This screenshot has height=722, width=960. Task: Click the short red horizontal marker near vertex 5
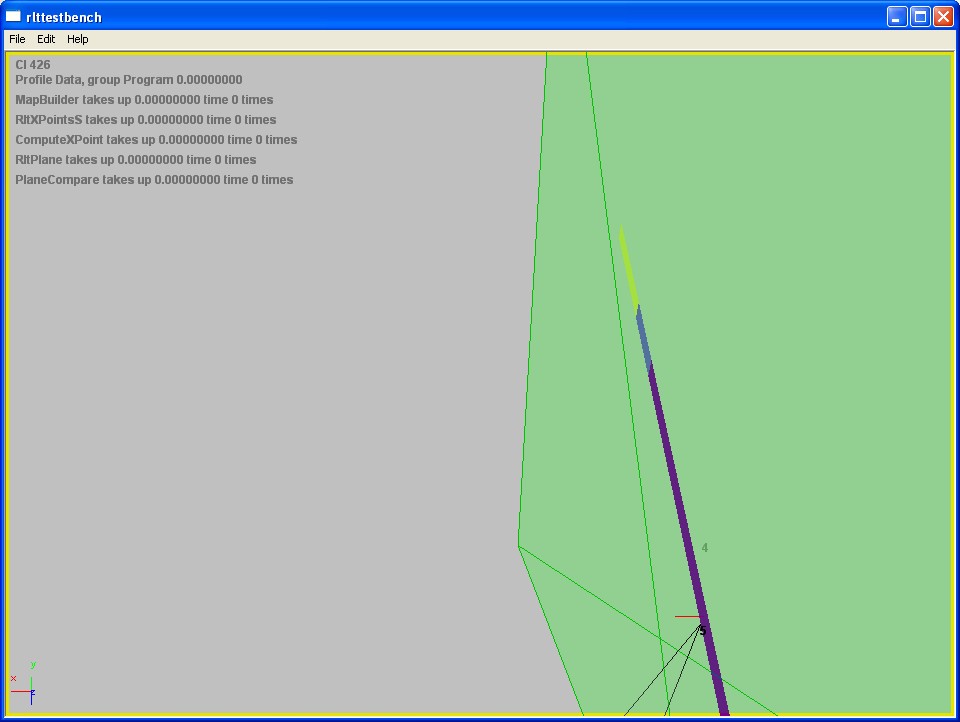click(x=686, y=617)
